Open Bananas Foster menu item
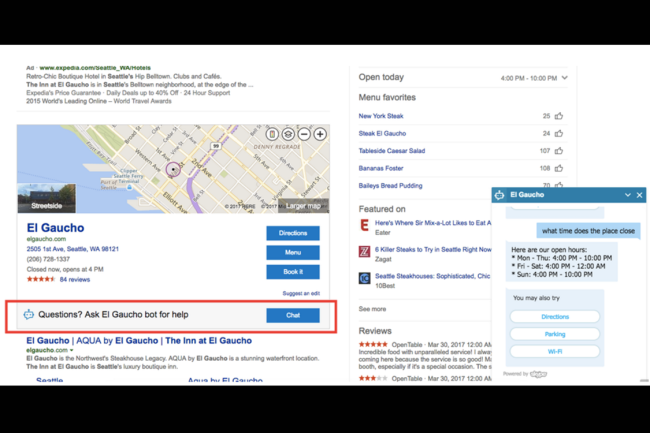The height and width of the screenshot is (433, 650). click(381, 168)
